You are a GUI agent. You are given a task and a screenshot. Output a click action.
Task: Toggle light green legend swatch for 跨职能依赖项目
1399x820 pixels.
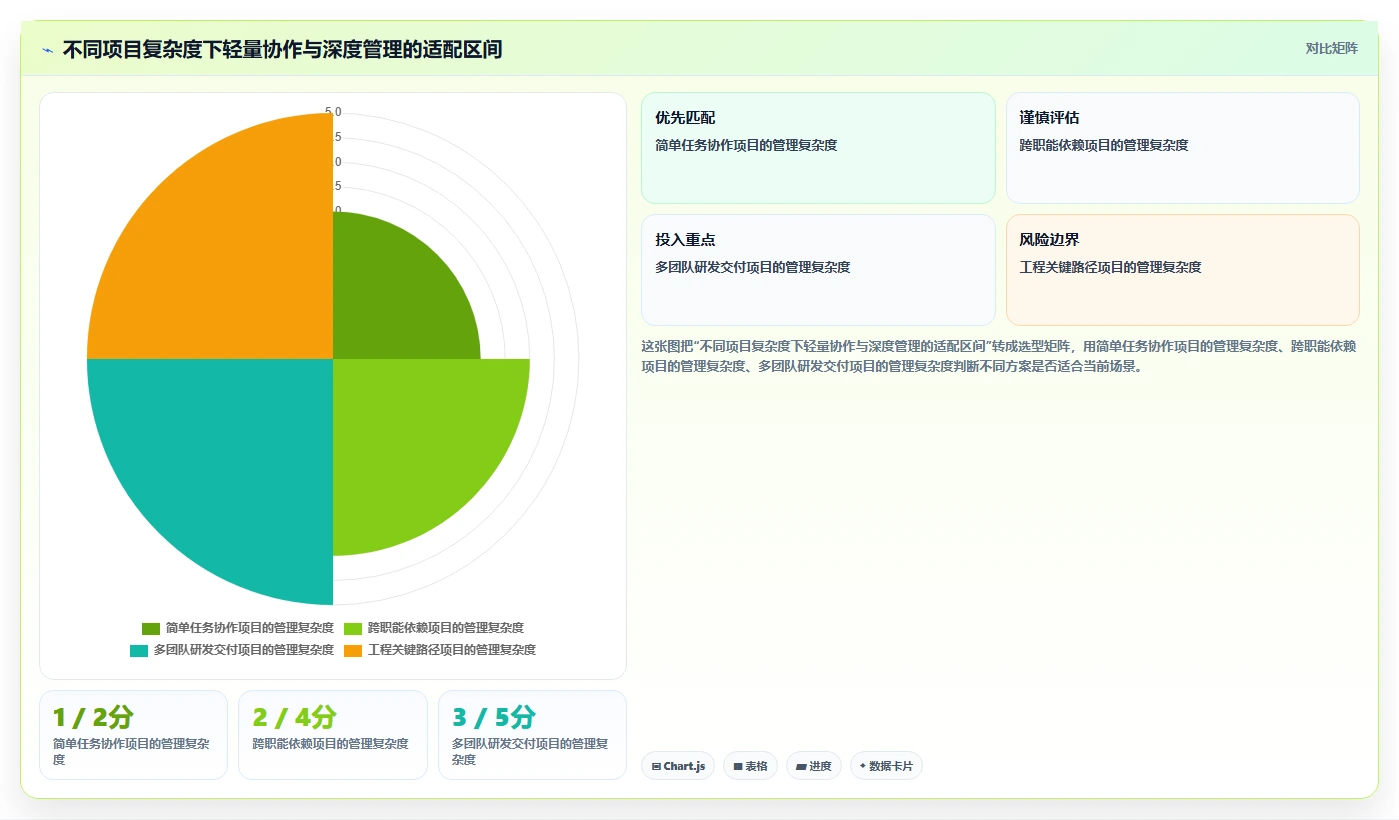coord(353,629)
